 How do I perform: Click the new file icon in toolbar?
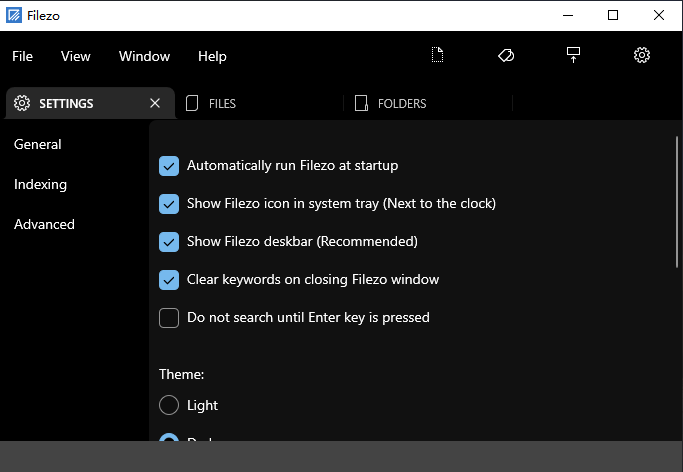click(x=437, y=55)
